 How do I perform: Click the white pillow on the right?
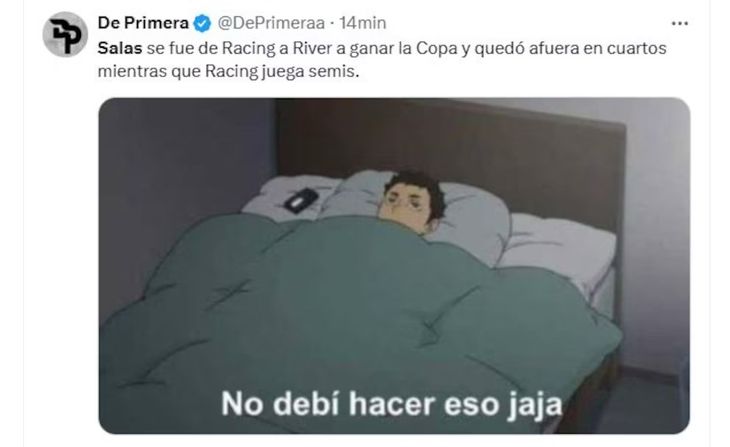559,251
